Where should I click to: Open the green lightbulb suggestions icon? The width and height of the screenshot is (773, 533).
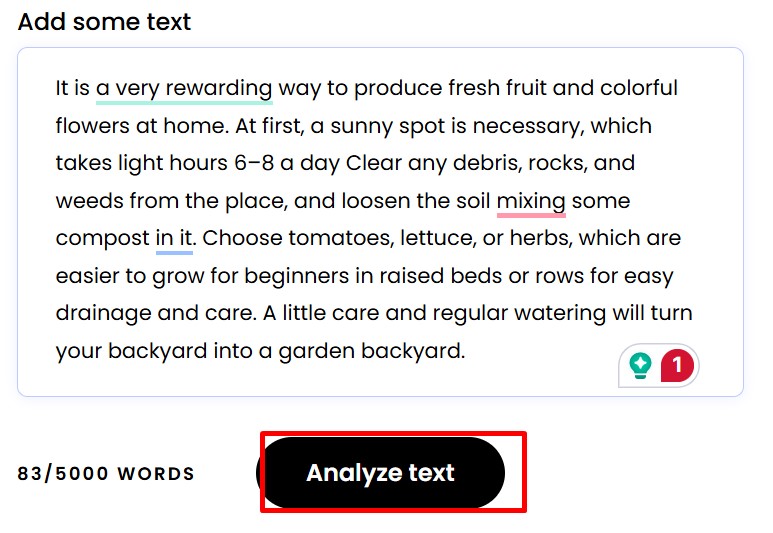pos(641,366)
